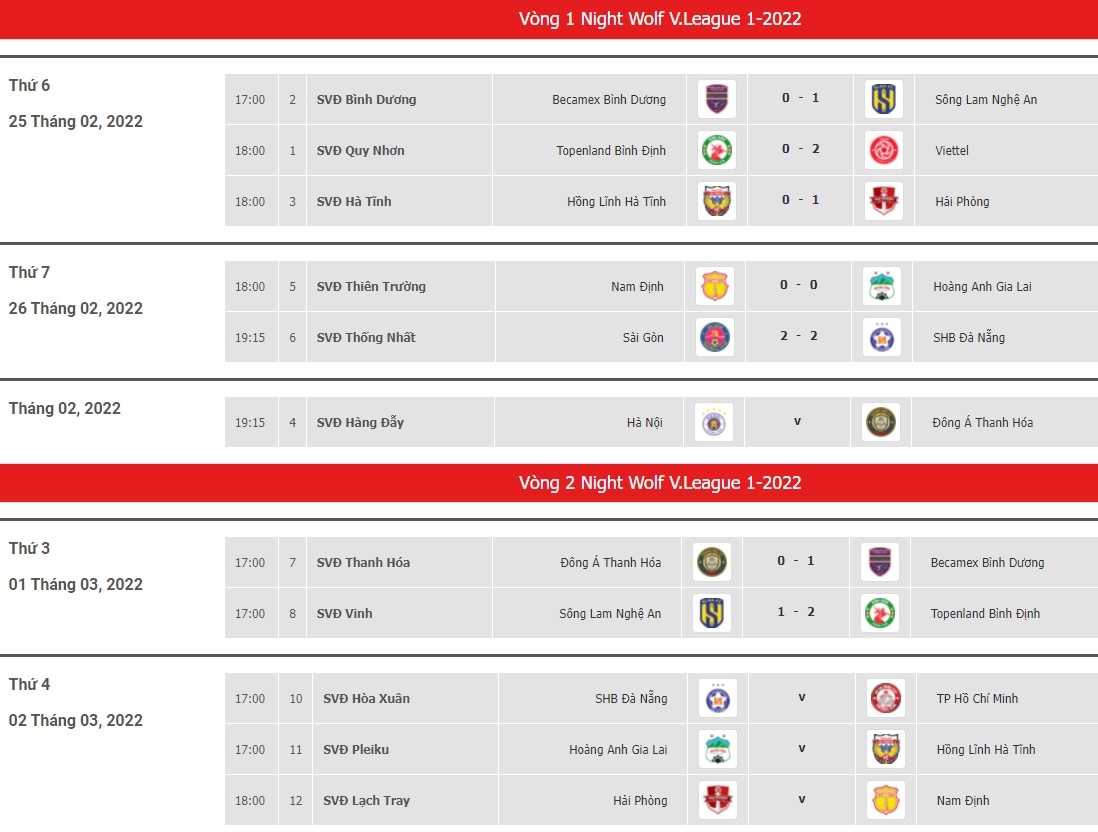Click Hà Nội club logo in match 4
Viewport: 1098px width, 832px height.
(714, 422)
